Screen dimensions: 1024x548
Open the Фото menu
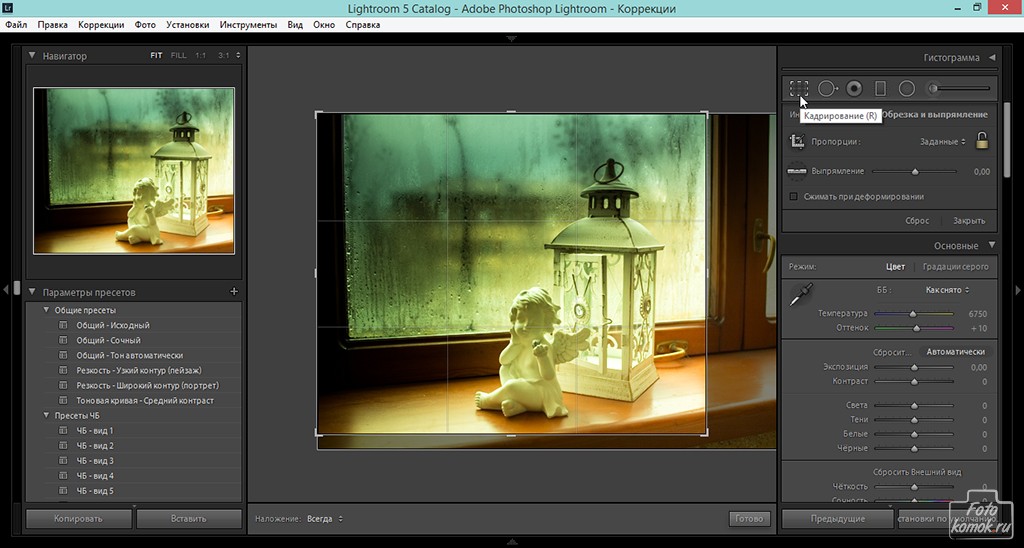[145, 25]
